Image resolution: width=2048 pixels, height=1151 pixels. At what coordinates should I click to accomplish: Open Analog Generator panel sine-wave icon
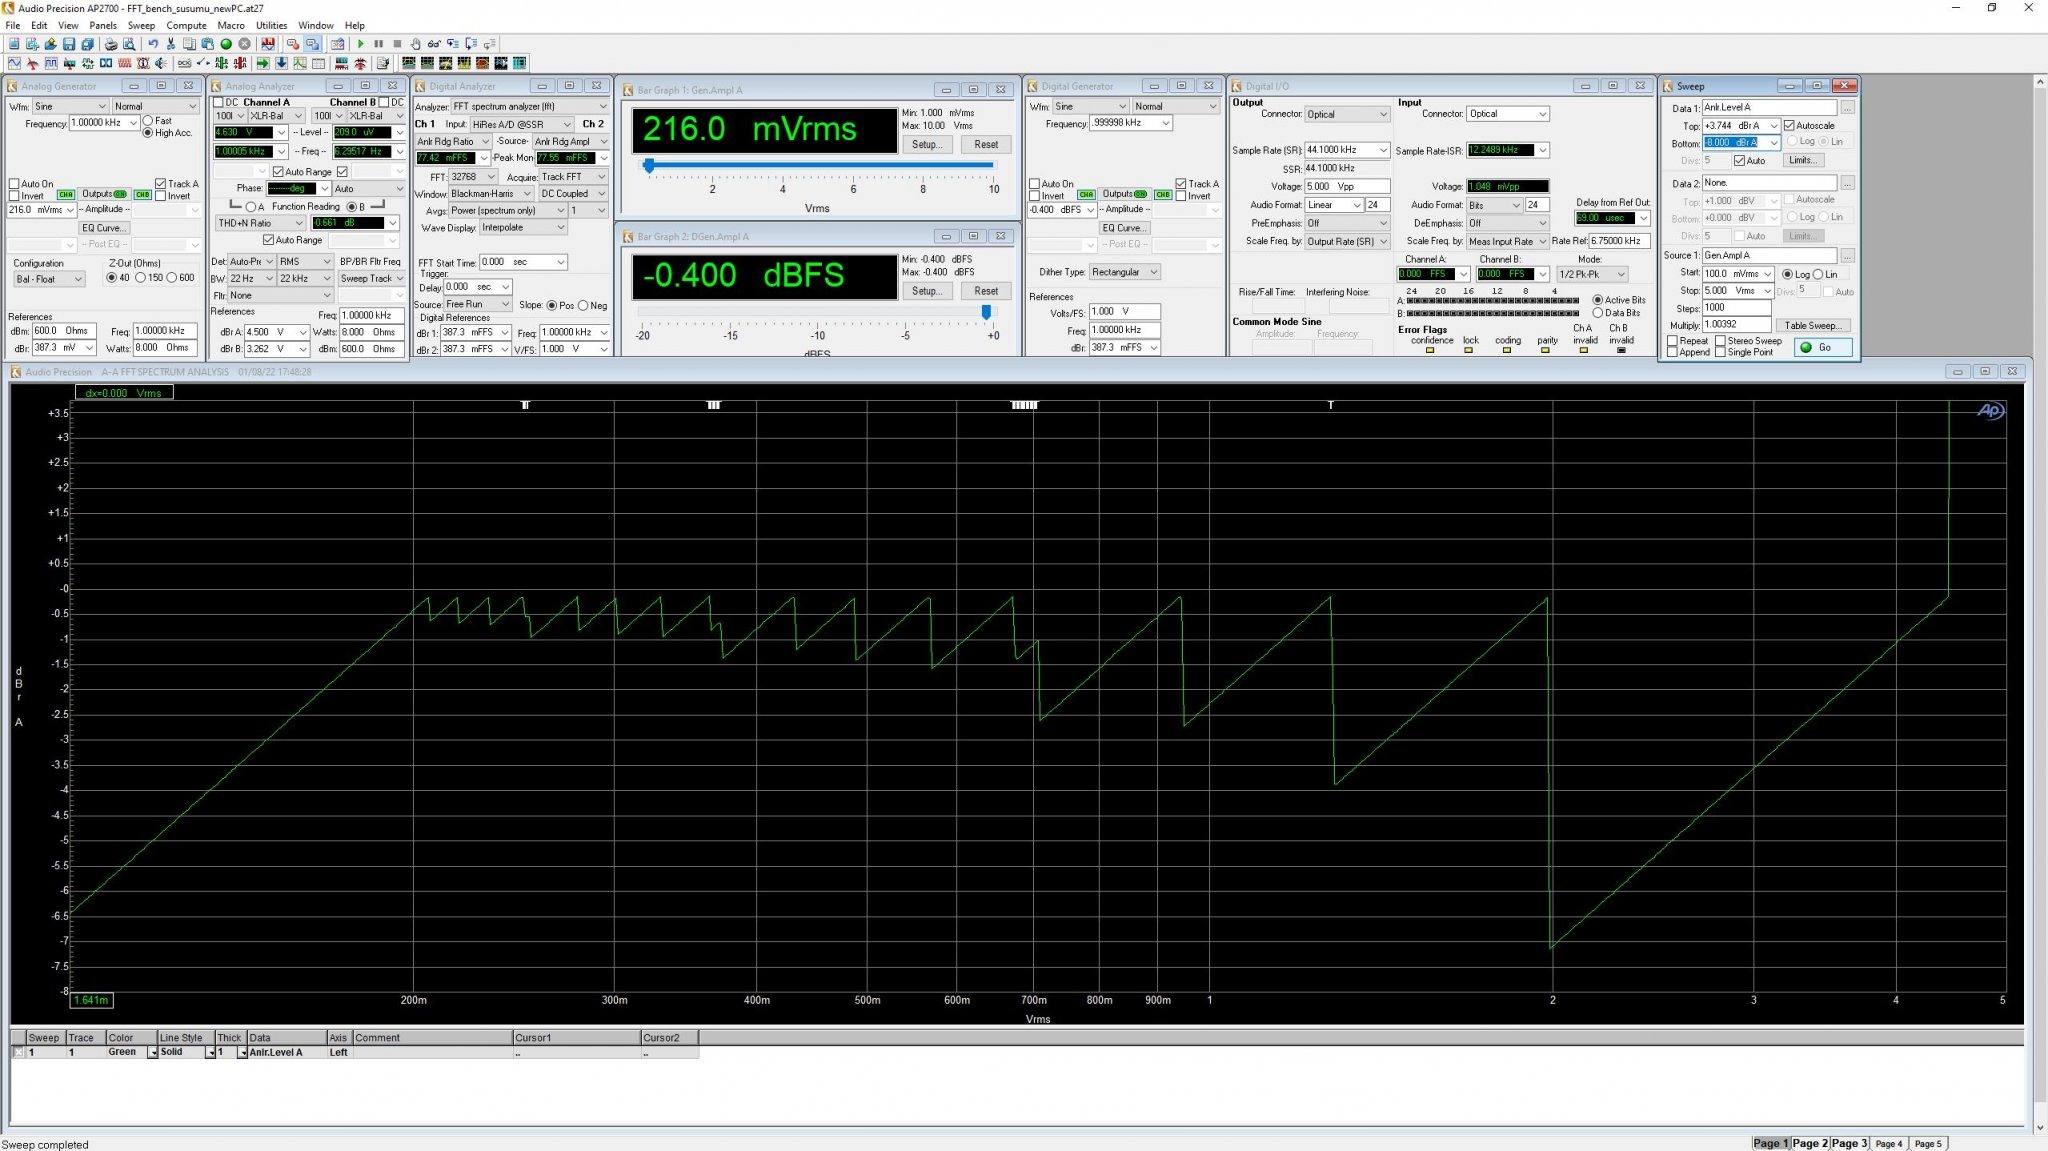pyautogui.click(x=14, y=63)
